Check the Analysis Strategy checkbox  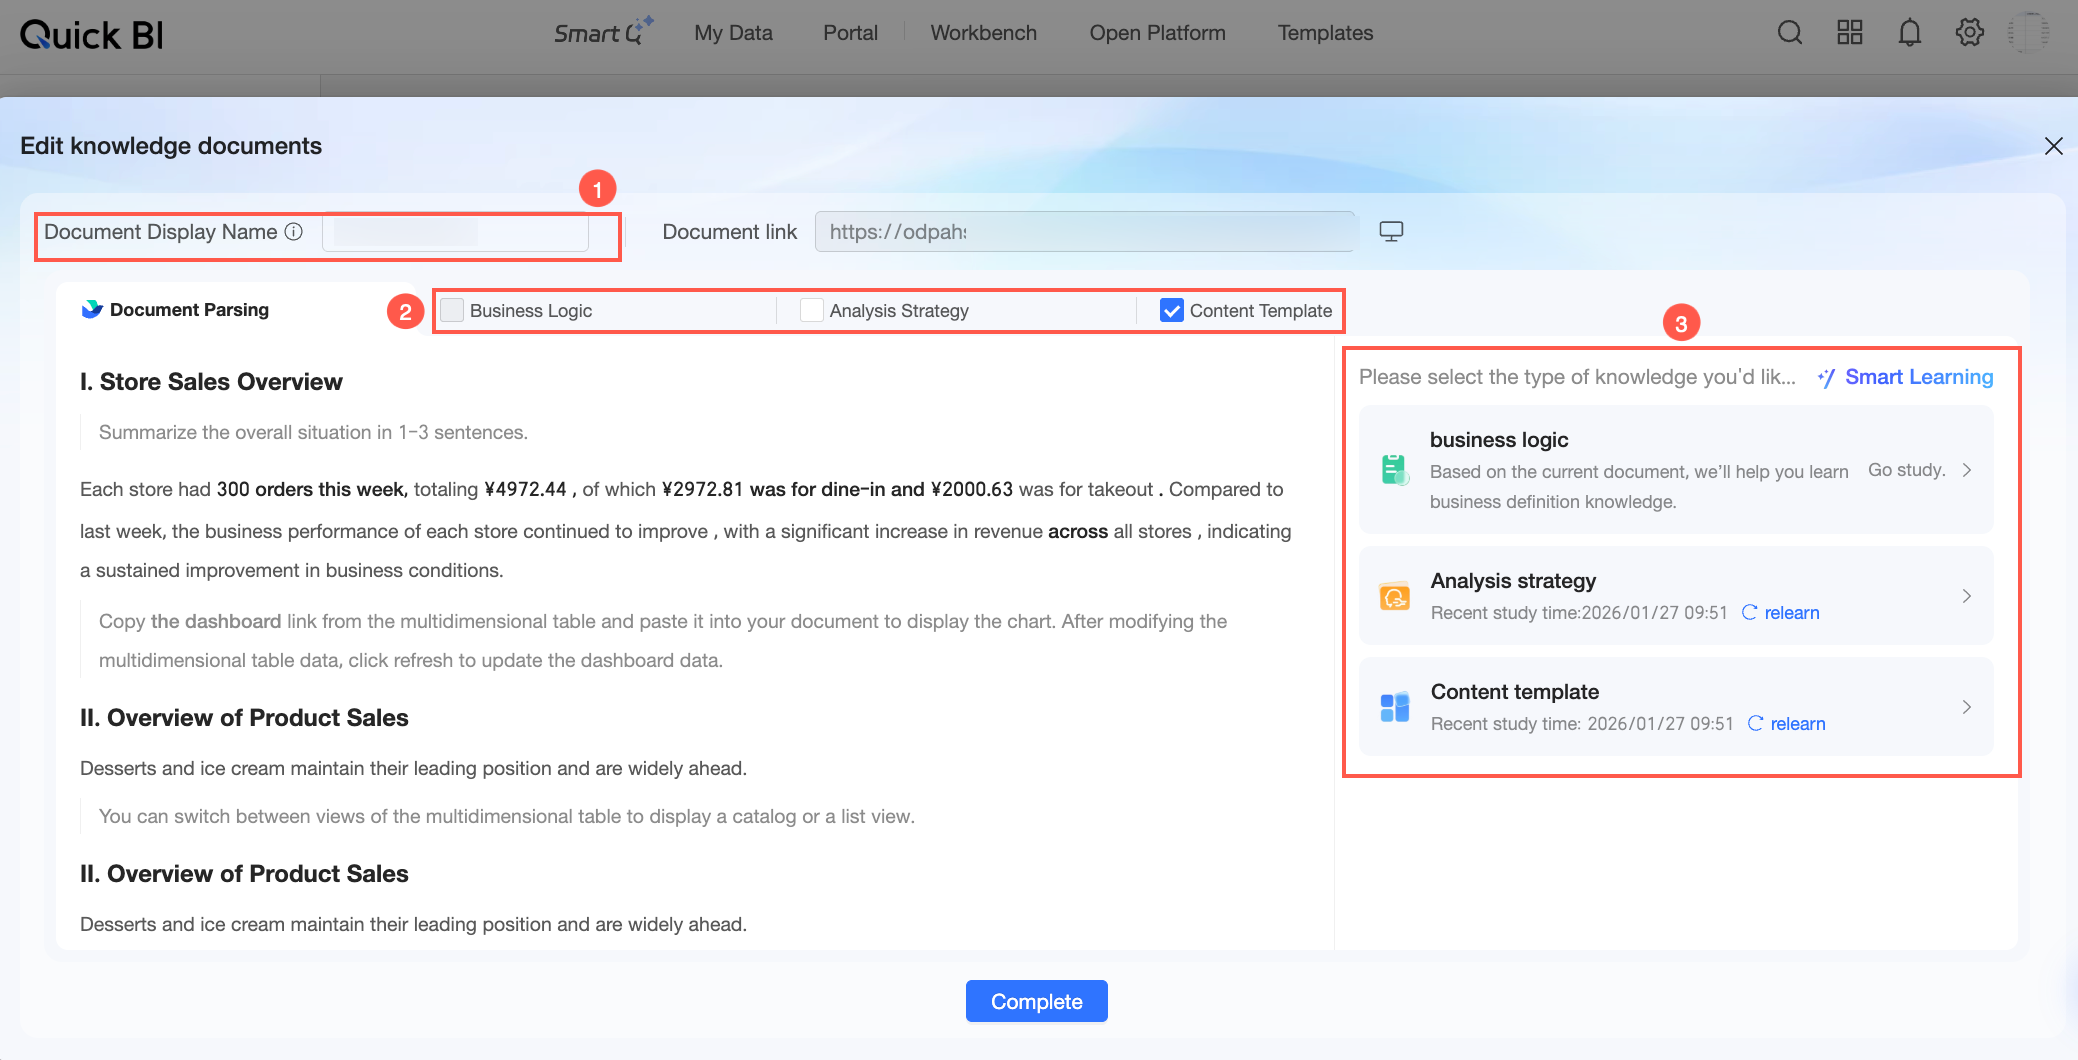click(x=812, y=310)
